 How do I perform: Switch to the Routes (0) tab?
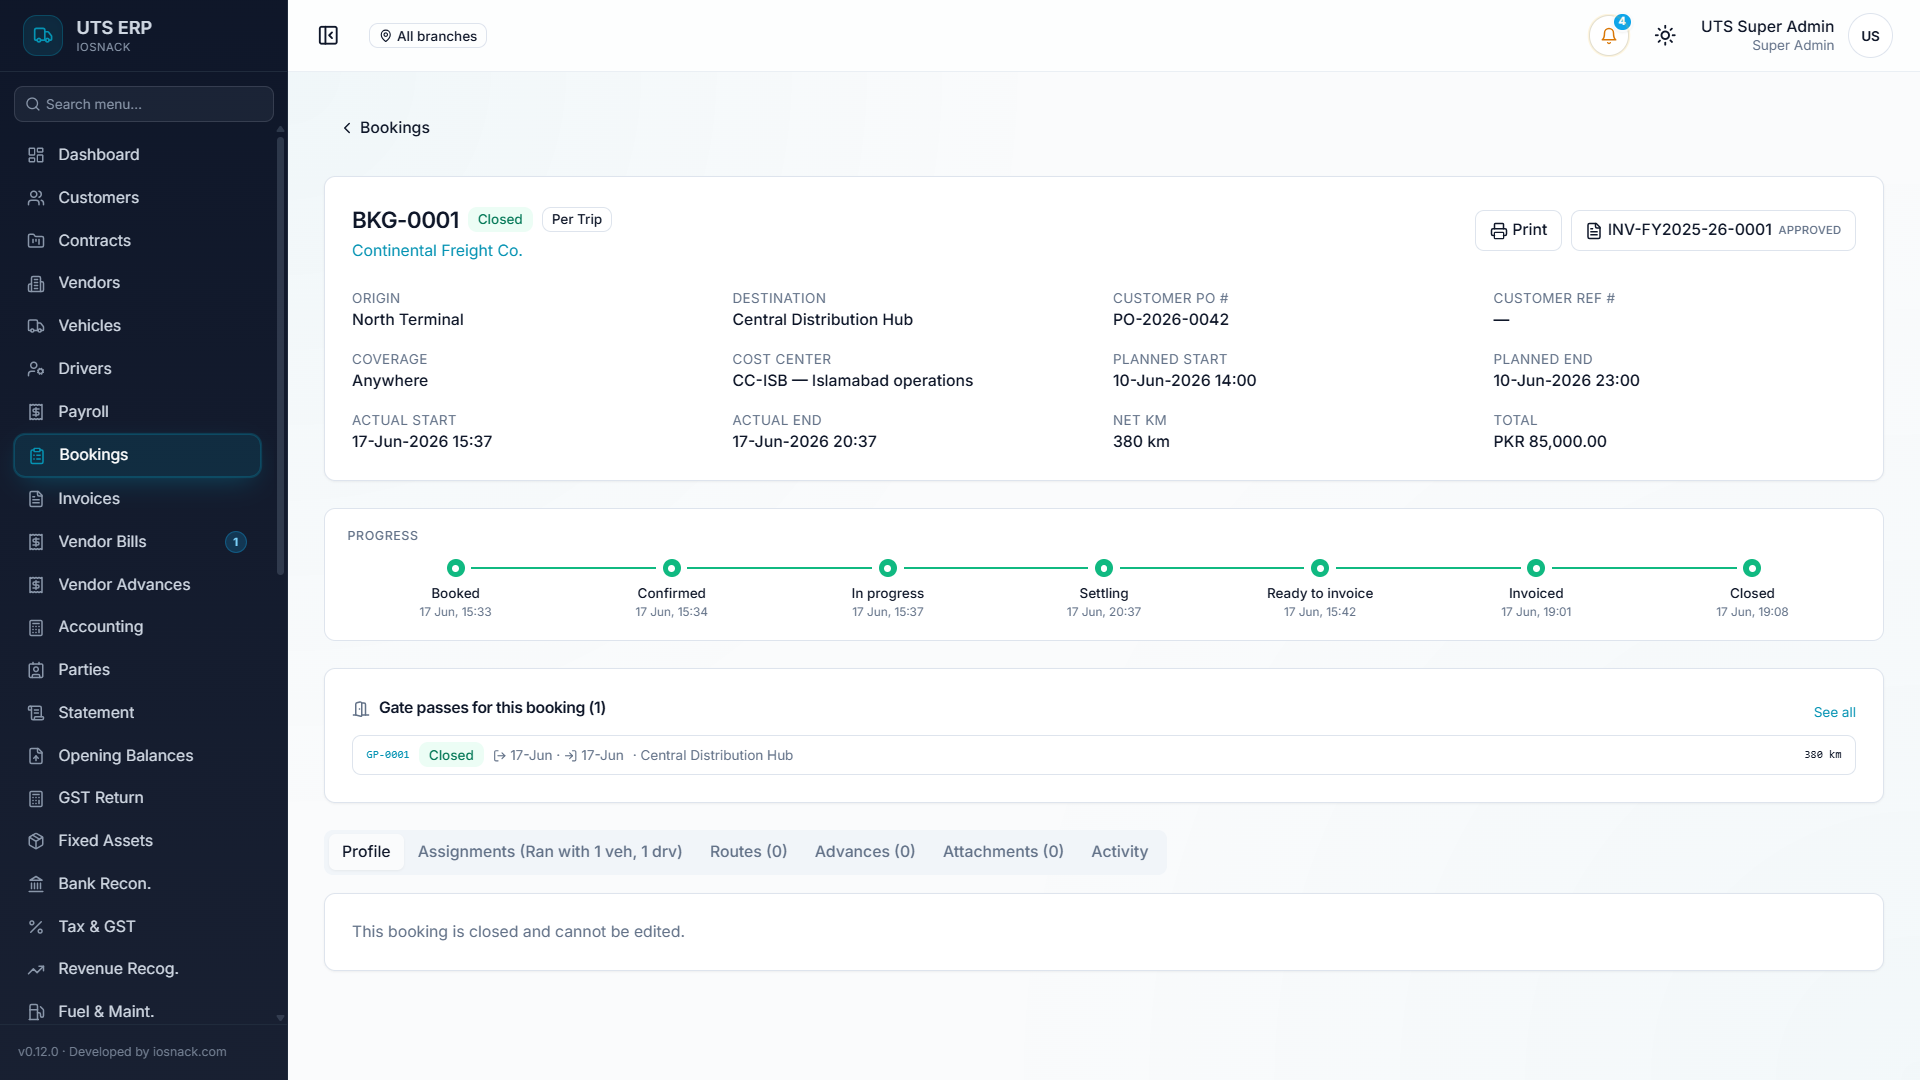coord(748,852)
